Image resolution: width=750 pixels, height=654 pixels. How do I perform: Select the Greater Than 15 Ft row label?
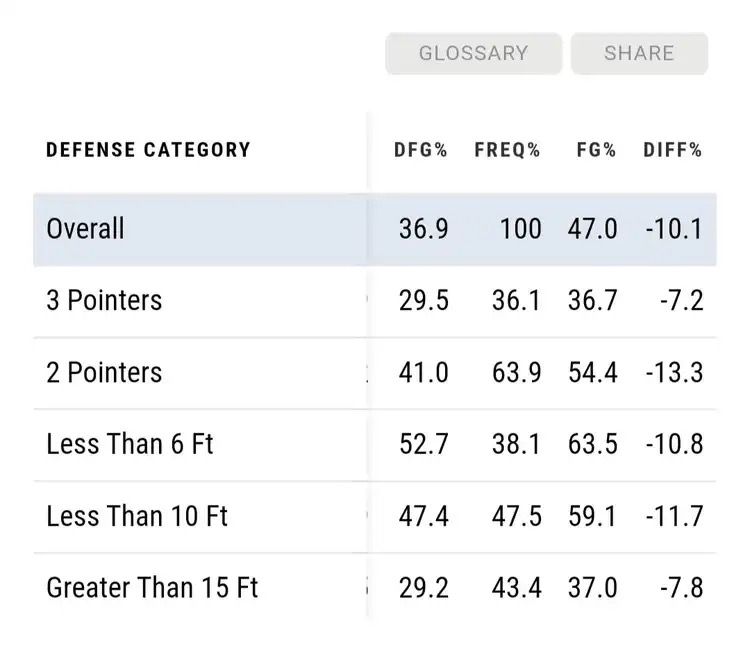click(x=152, y=587)
